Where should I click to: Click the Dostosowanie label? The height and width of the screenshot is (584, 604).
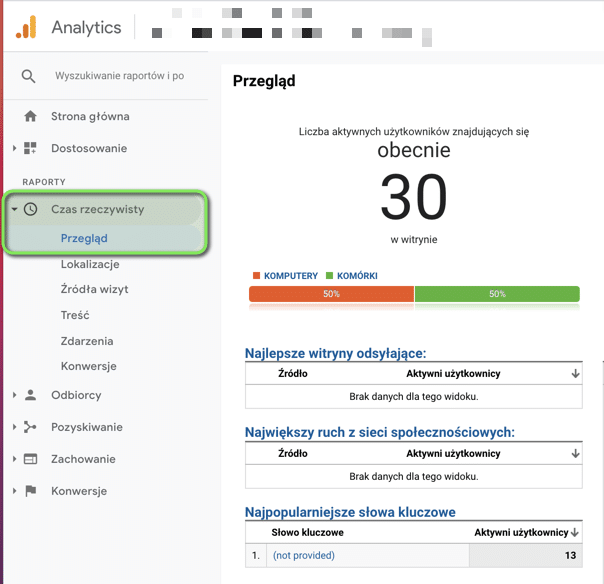89,148
